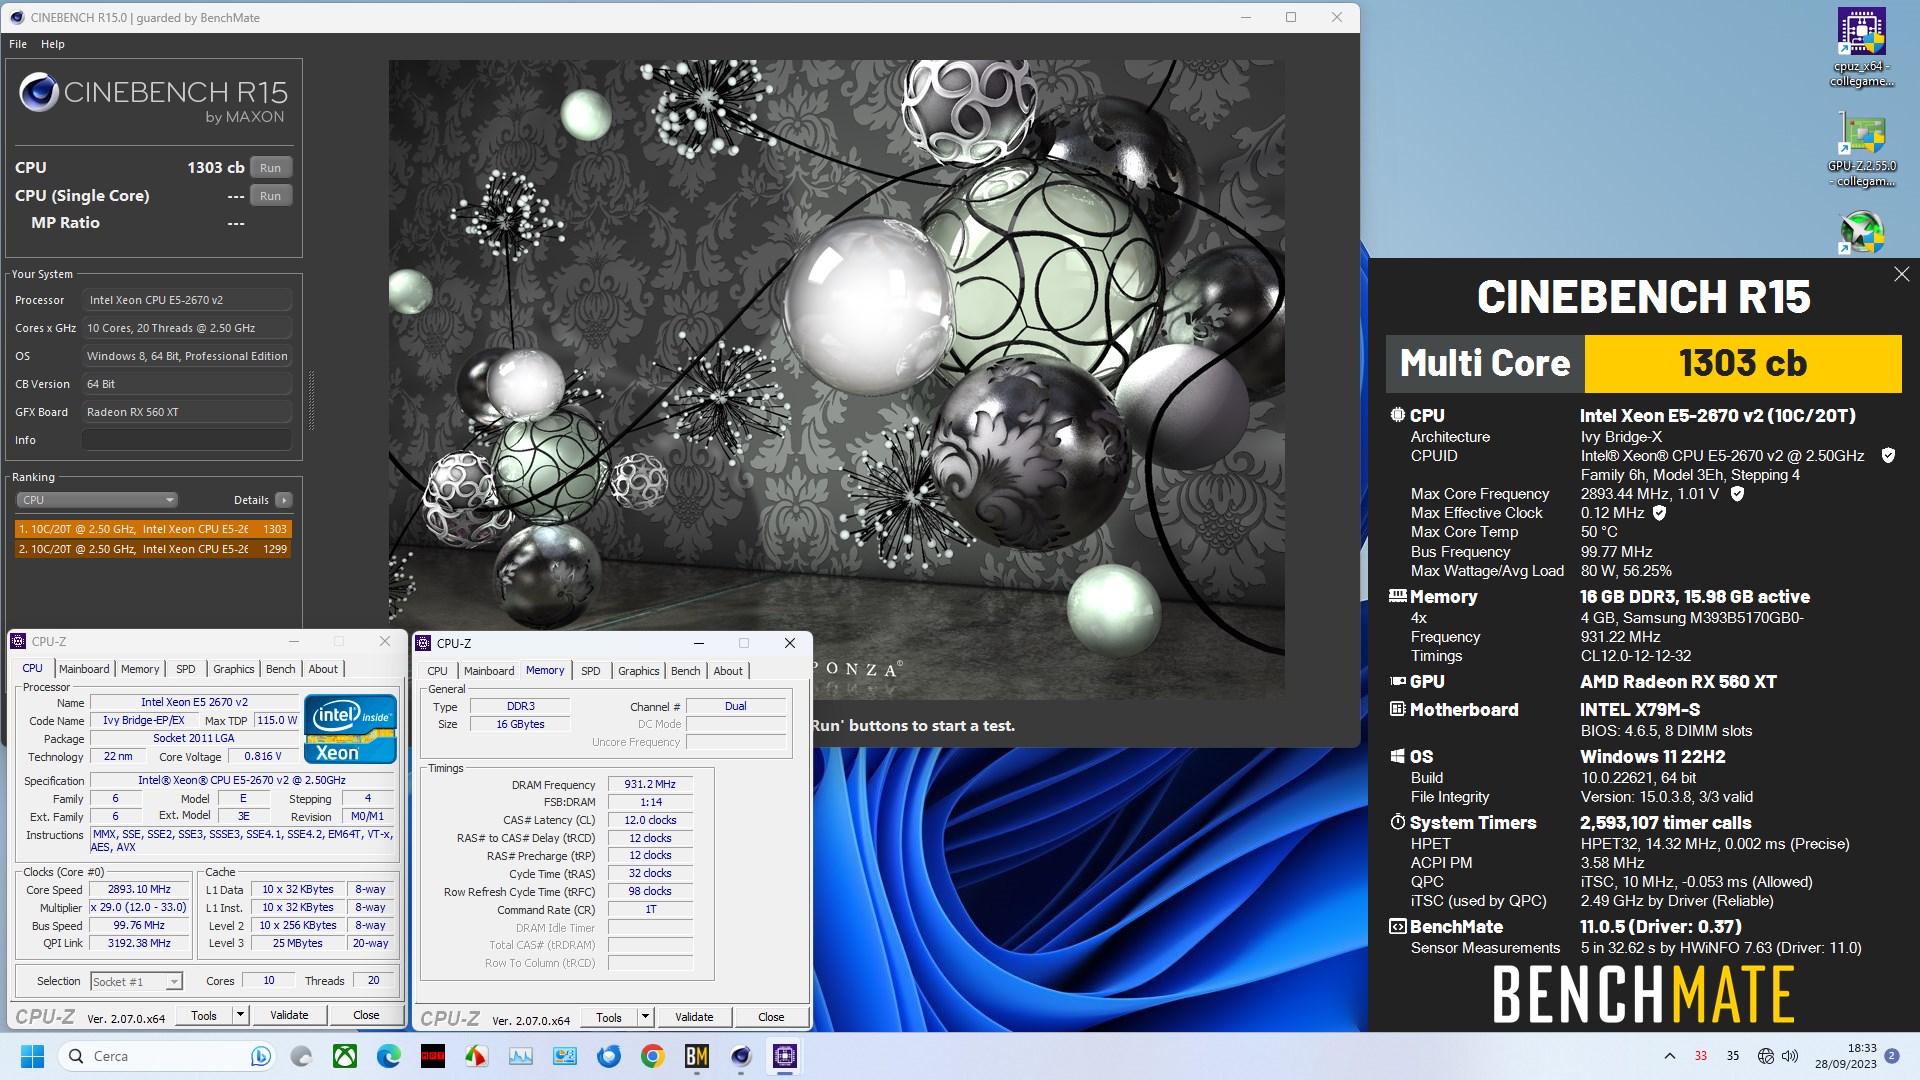Click the shield beside Max Core Frequency

pos(1737,494)
